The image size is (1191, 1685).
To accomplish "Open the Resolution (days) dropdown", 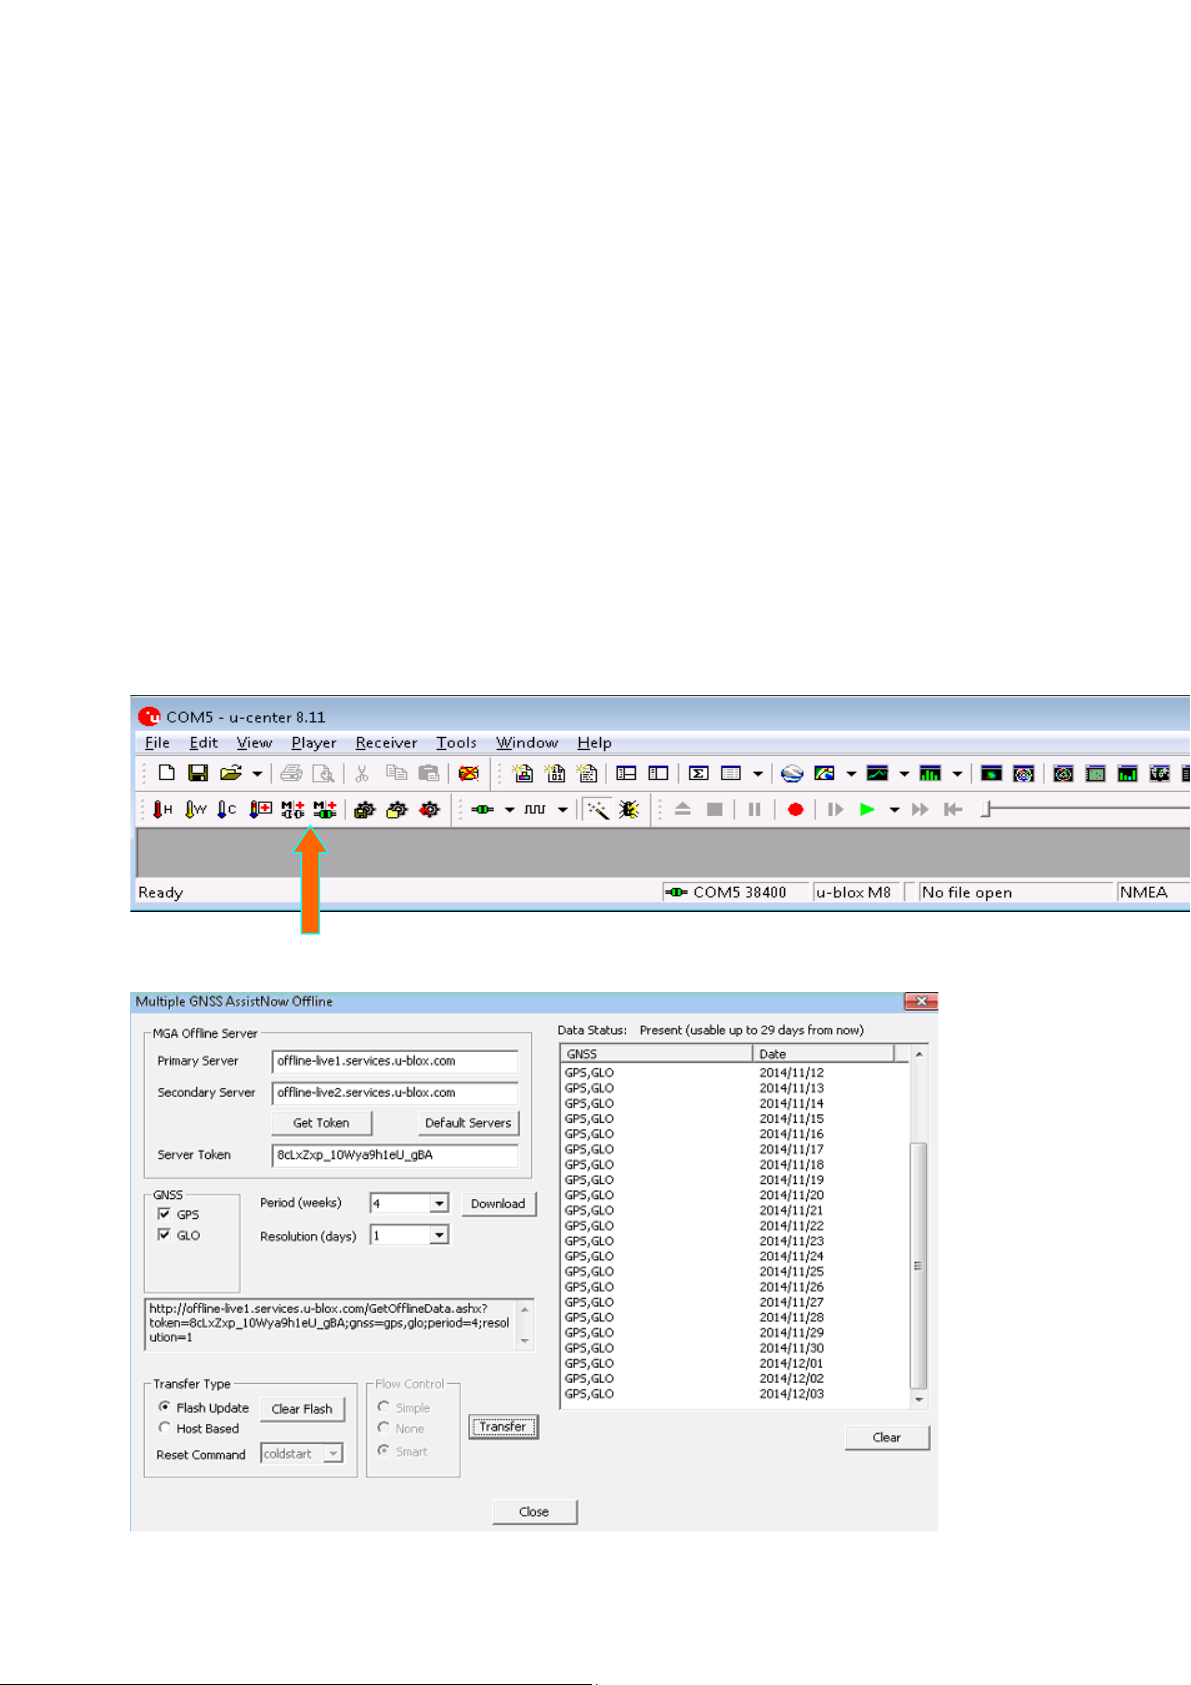I will [439, 1235].
